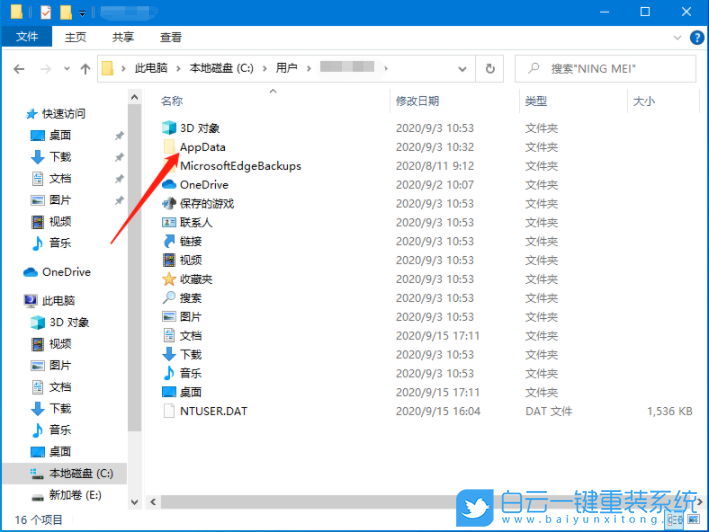Click the refresh button next to address bar
Screen dimensions: 709x532
(490, 69)
